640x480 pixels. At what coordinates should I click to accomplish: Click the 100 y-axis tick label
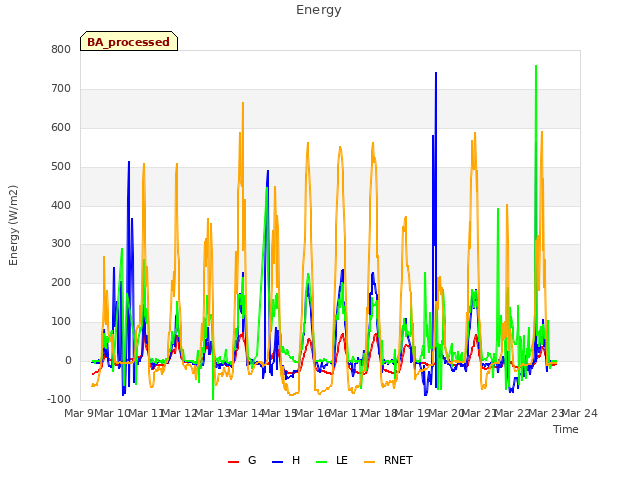61,322
